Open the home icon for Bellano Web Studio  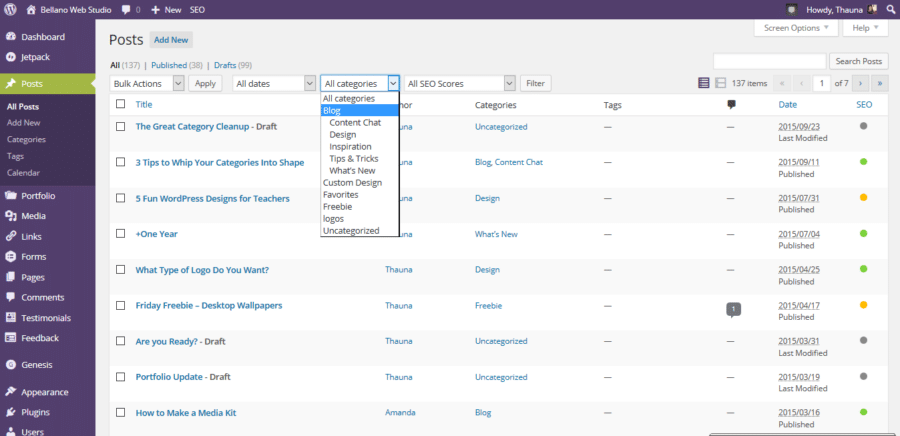pyautogui.click(x=31, y=10)
